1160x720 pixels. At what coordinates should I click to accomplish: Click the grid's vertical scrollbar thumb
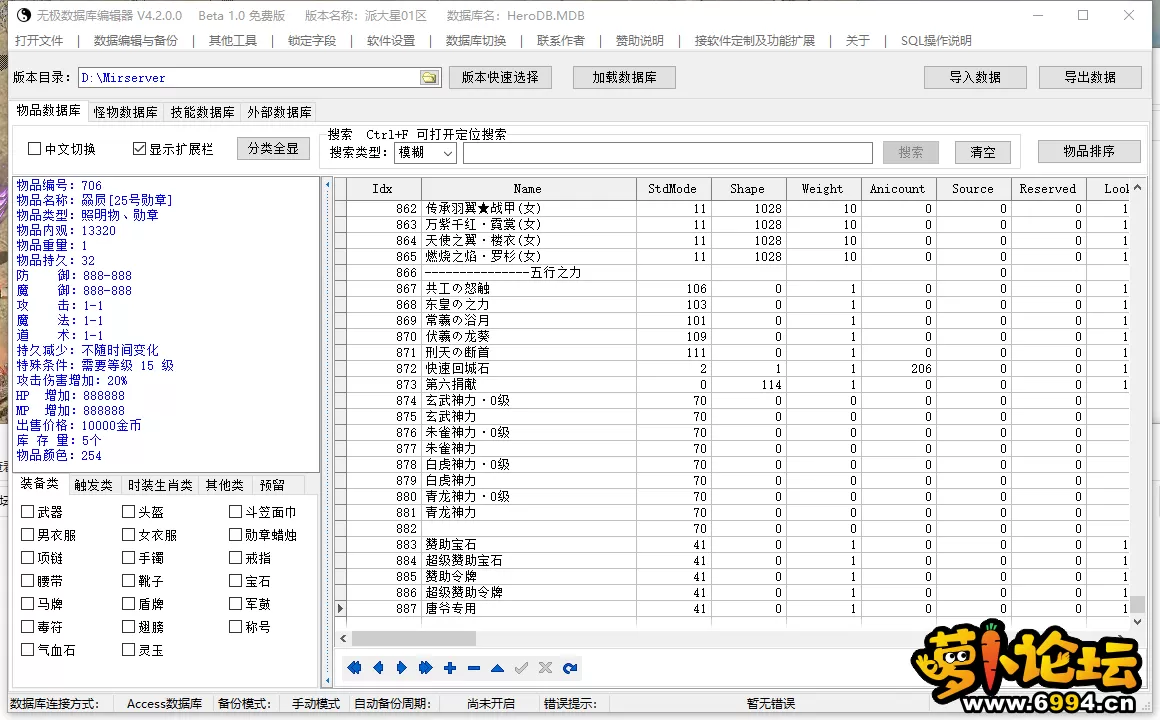(1138, 605)
